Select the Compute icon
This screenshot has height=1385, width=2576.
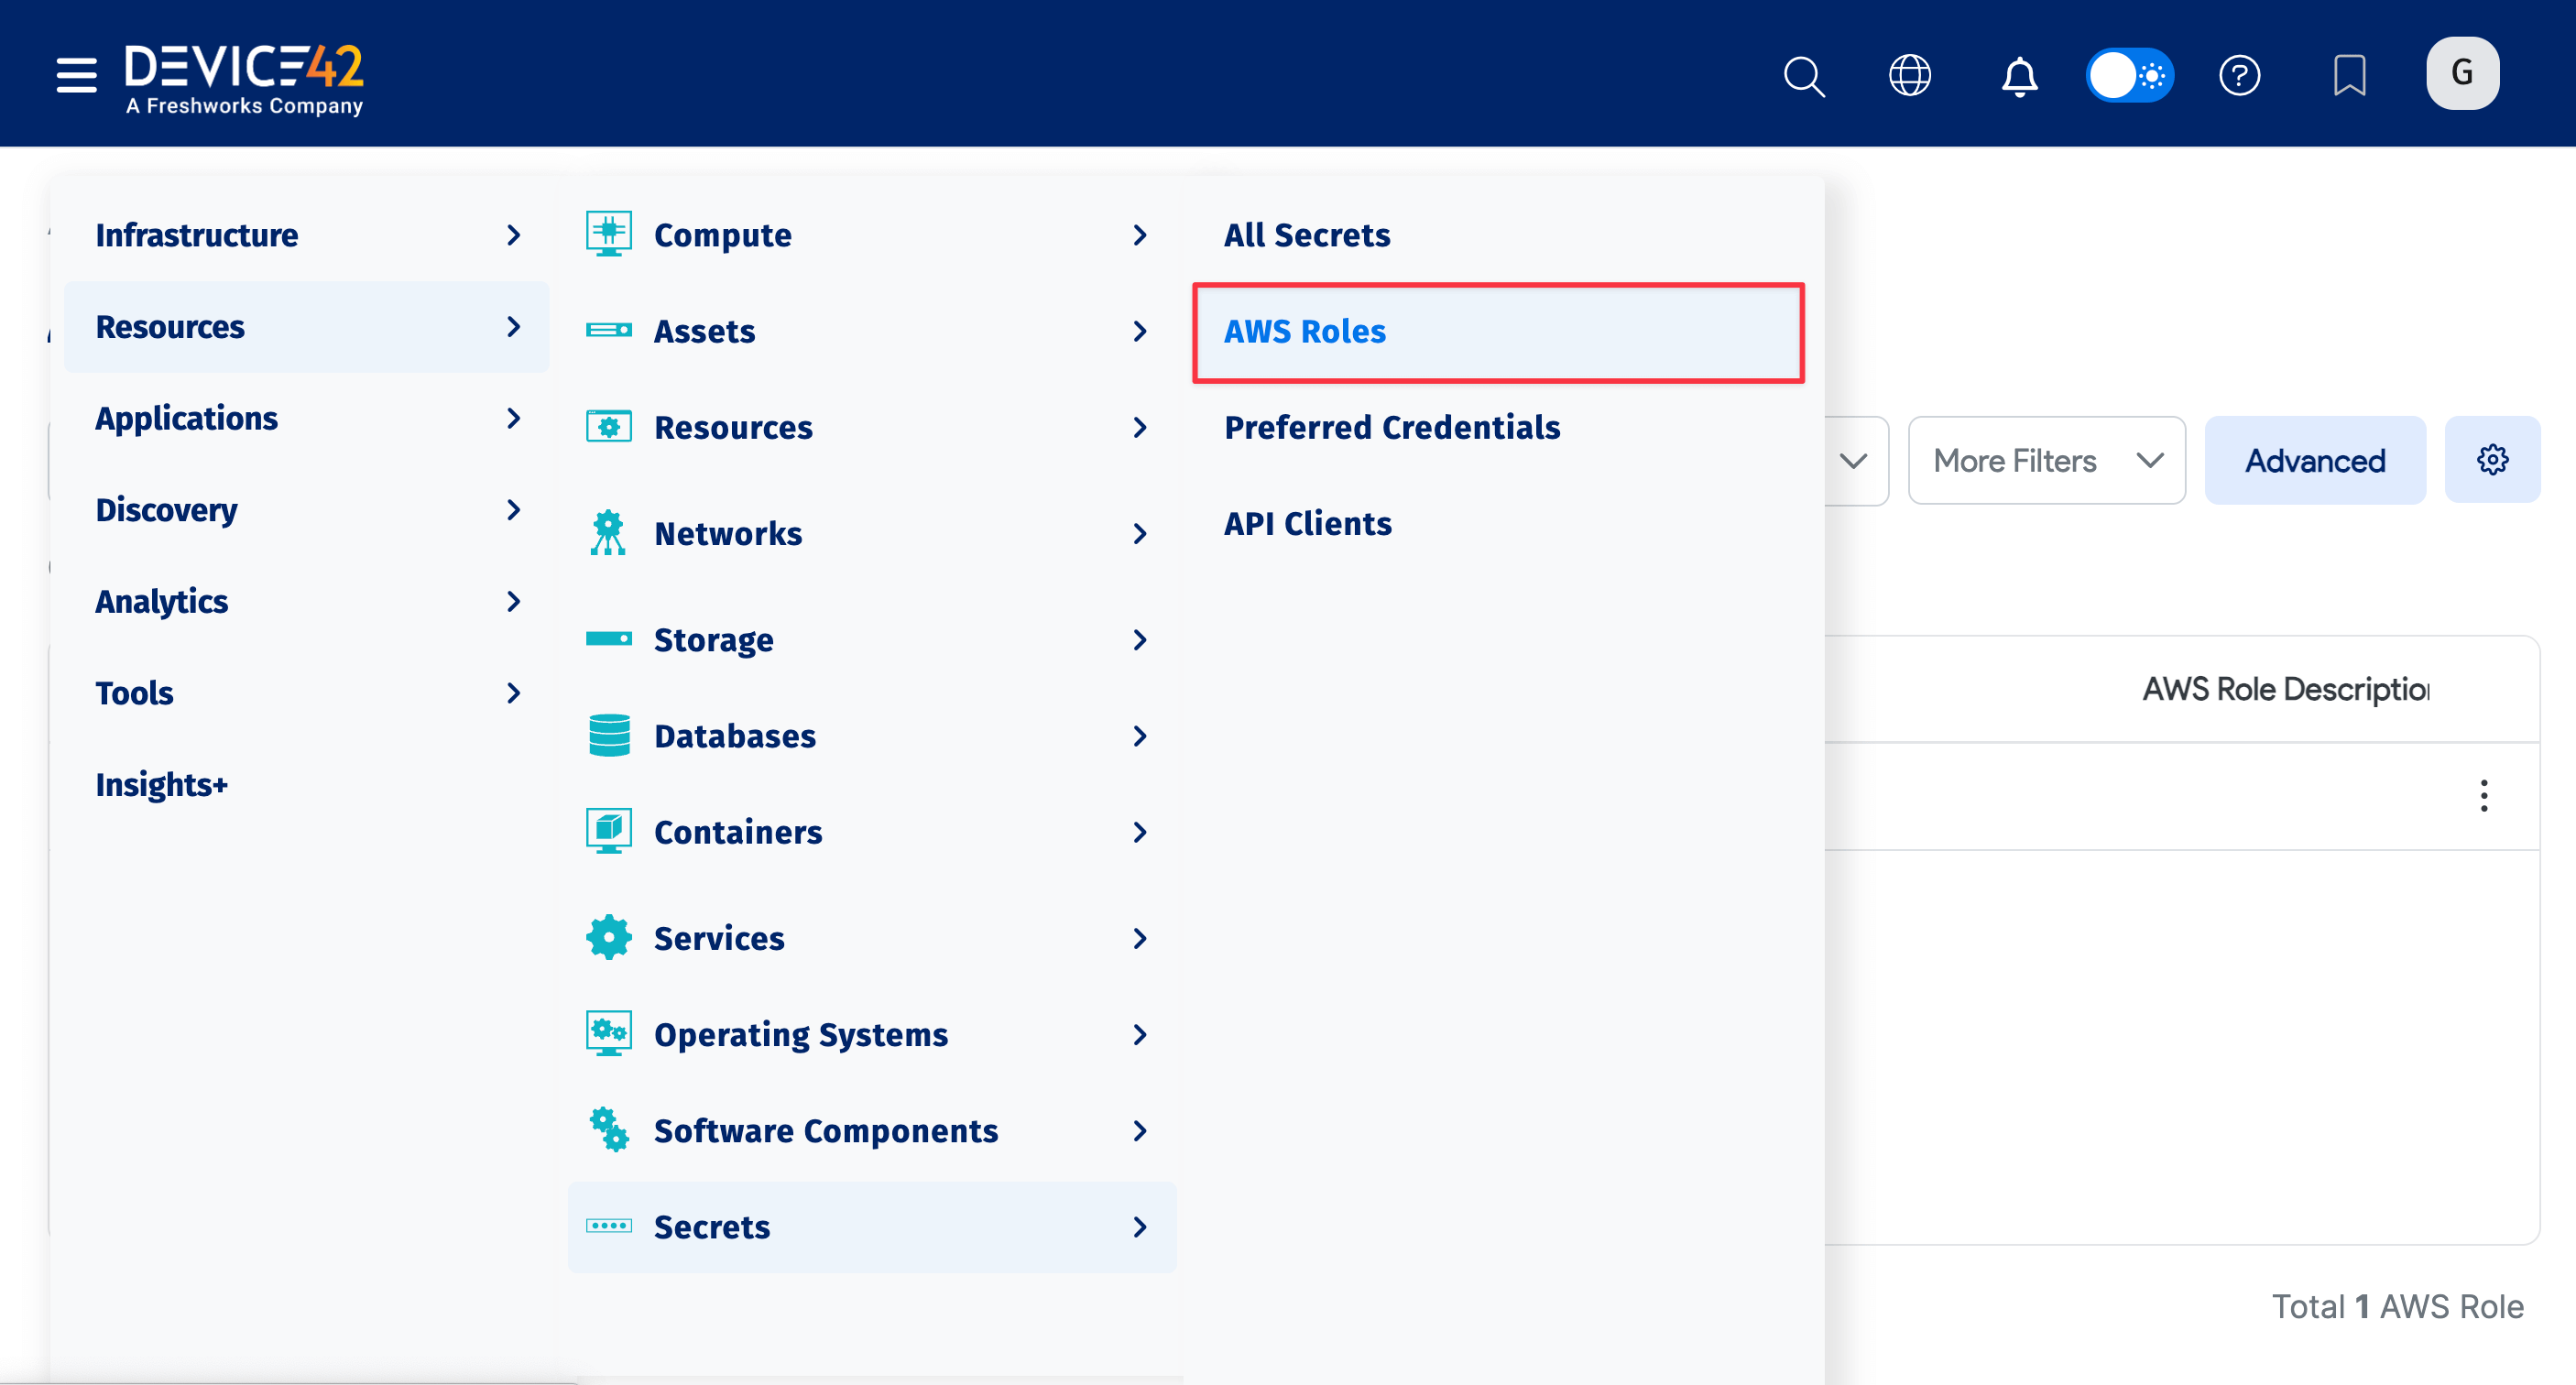point(609,232)
